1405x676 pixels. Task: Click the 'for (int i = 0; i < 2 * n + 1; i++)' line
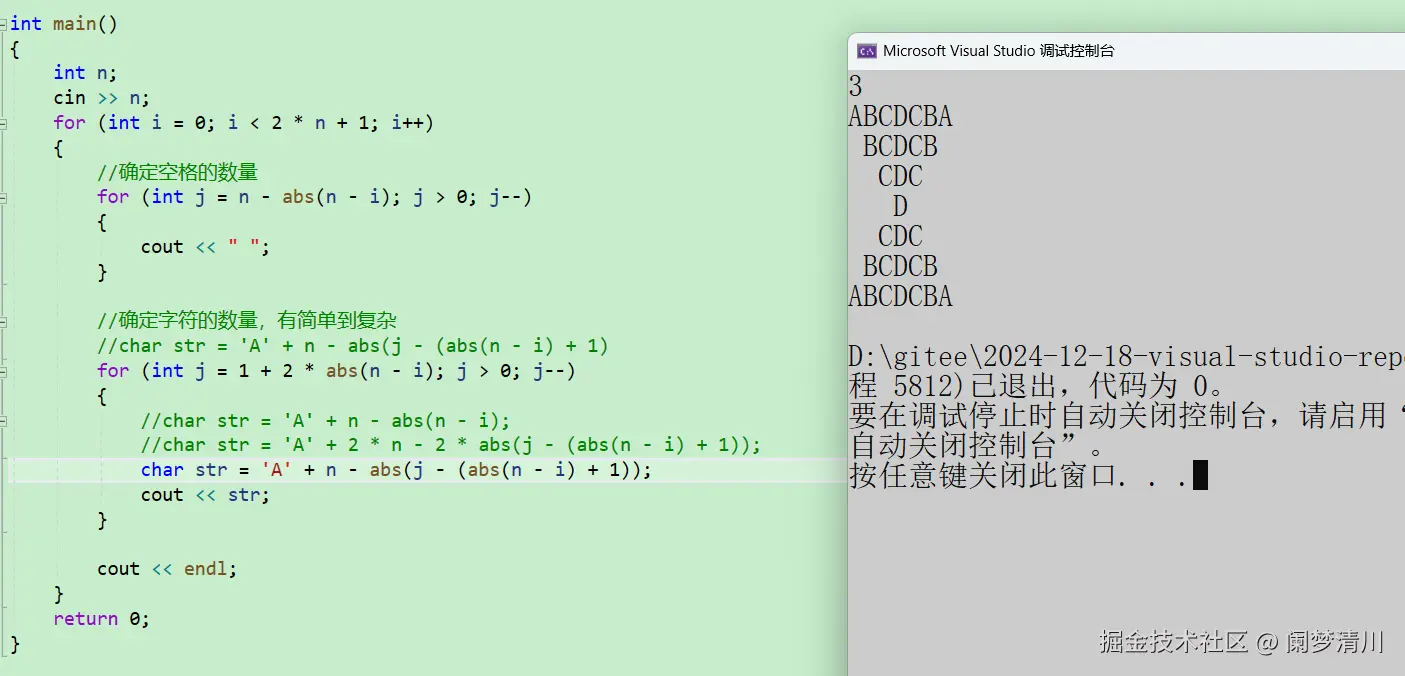pos(244,123)
